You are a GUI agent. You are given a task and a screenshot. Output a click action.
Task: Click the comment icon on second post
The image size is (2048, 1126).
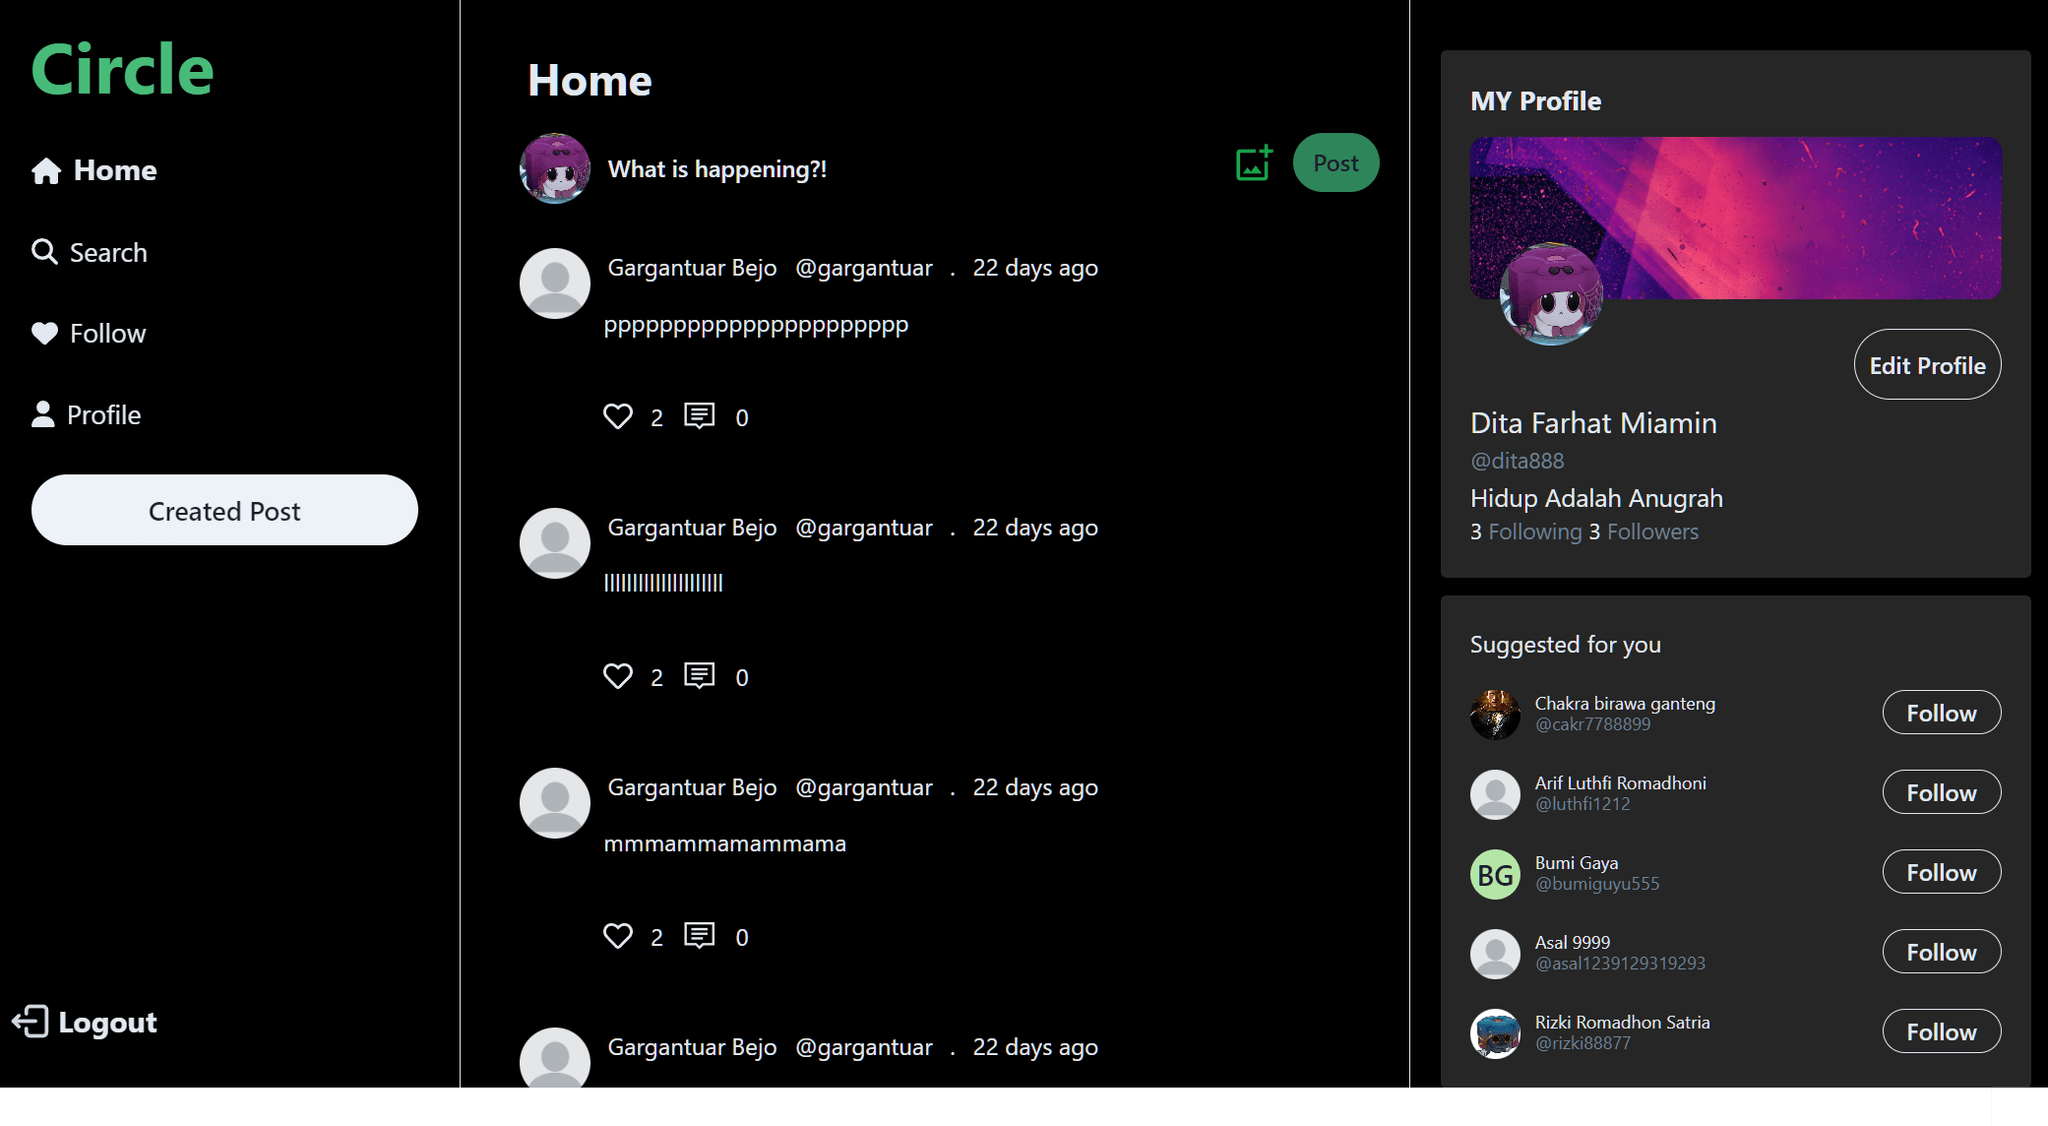700,675
